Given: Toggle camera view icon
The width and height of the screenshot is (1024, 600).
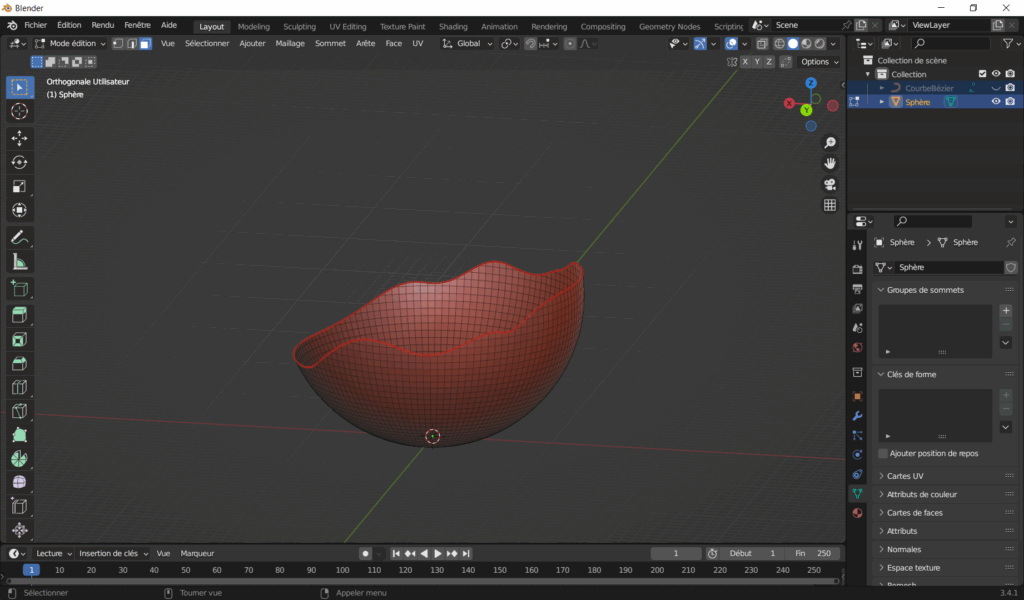Looking at the screenshot, I should [830, 184].
